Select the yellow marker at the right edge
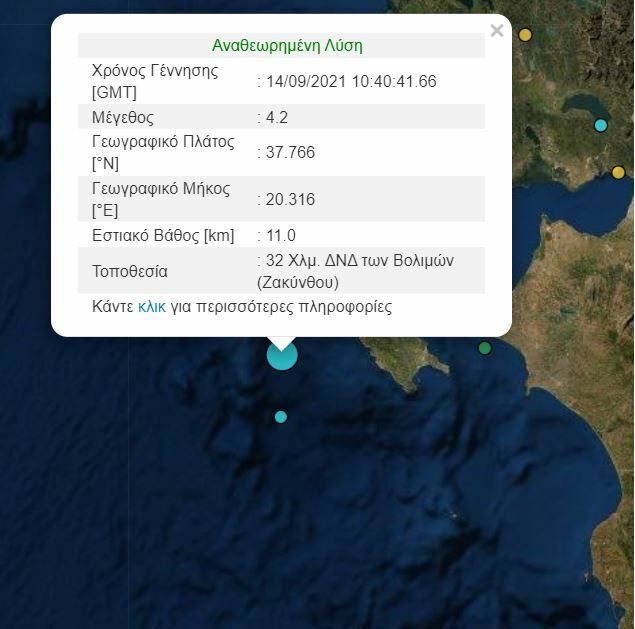This screenshot has width=635, height=629. point(618,173)
